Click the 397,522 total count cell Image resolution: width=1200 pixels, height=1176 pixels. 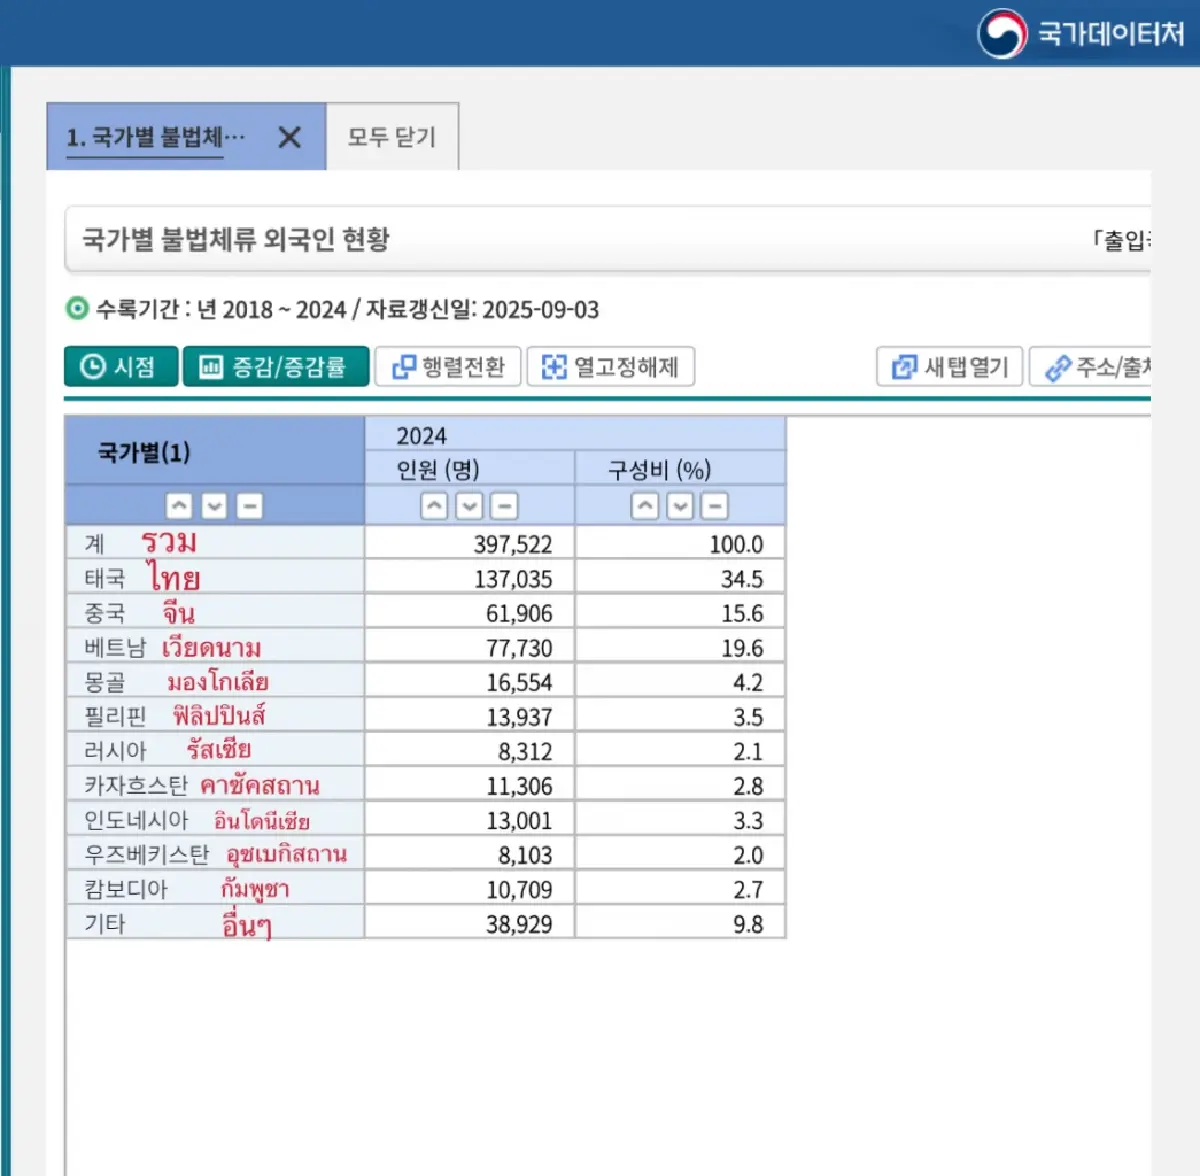coord(470,544)
